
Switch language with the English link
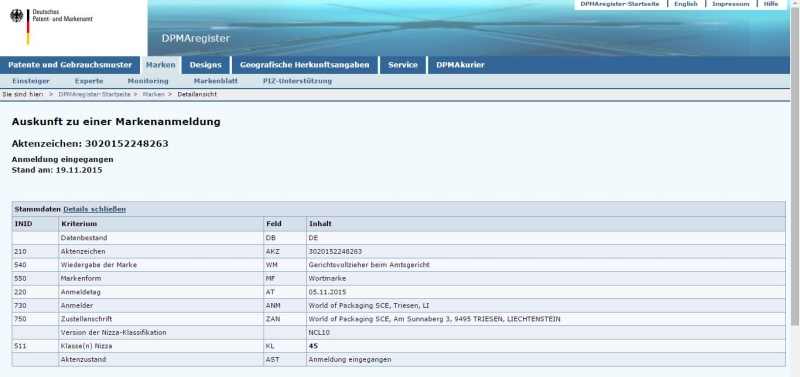coord(685,4)
